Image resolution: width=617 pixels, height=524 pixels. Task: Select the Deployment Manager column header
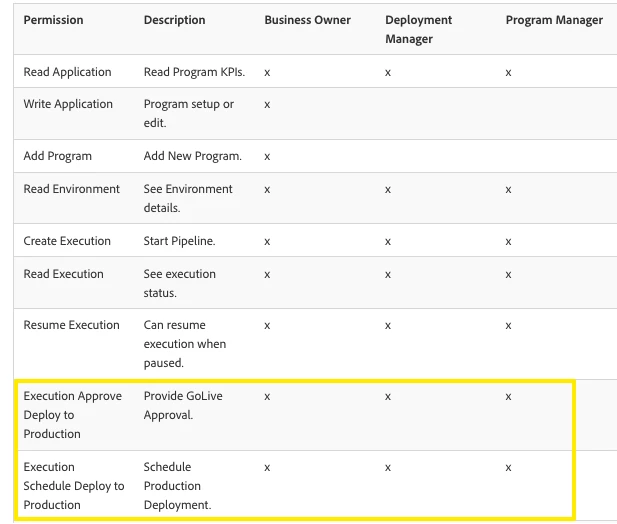(x=418, y=30)
